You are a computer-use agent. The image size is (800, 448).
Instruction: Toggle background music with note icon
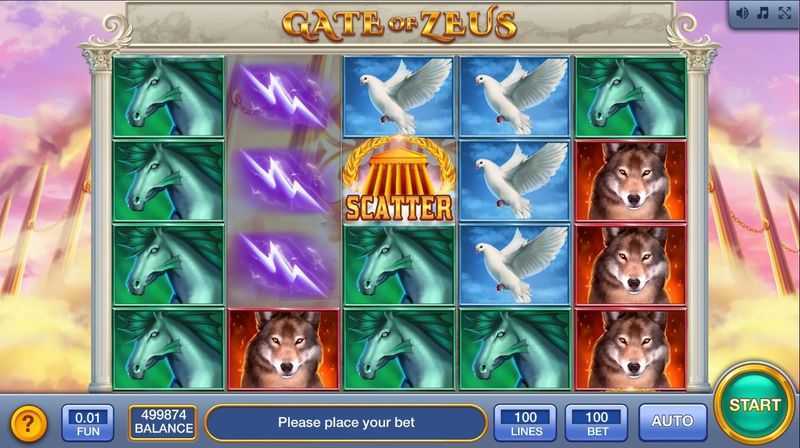tap(763, 14)
